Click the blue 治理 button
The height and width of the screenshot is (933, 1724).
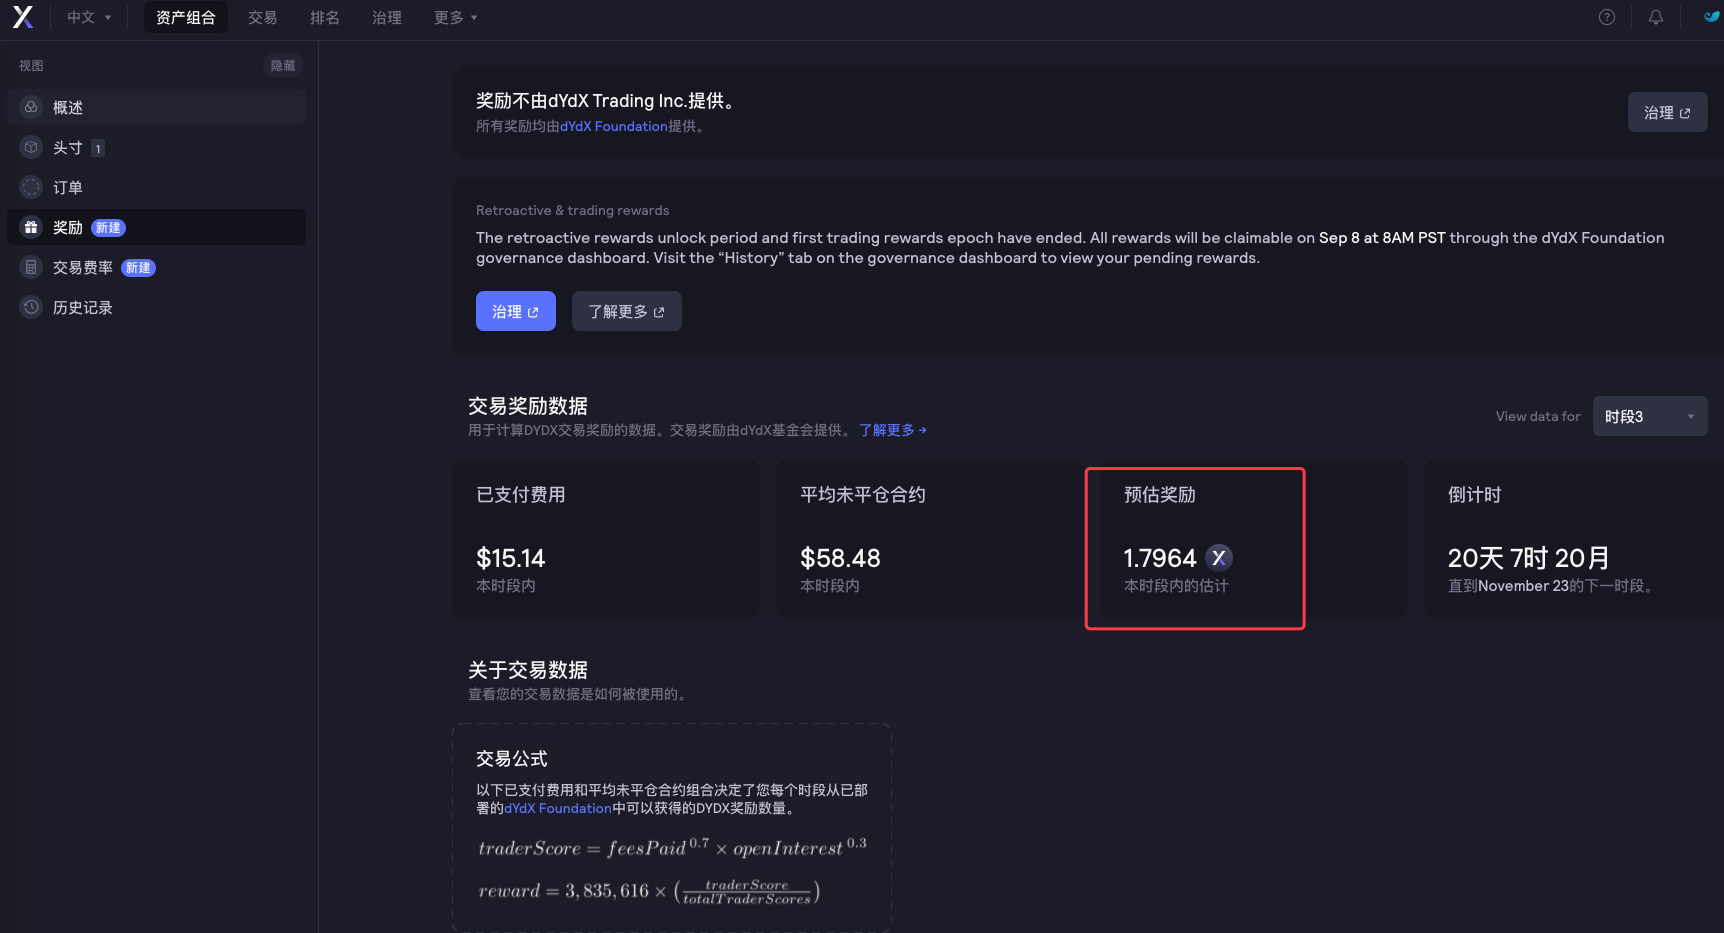pyautogui.click(x=515, y=311)
